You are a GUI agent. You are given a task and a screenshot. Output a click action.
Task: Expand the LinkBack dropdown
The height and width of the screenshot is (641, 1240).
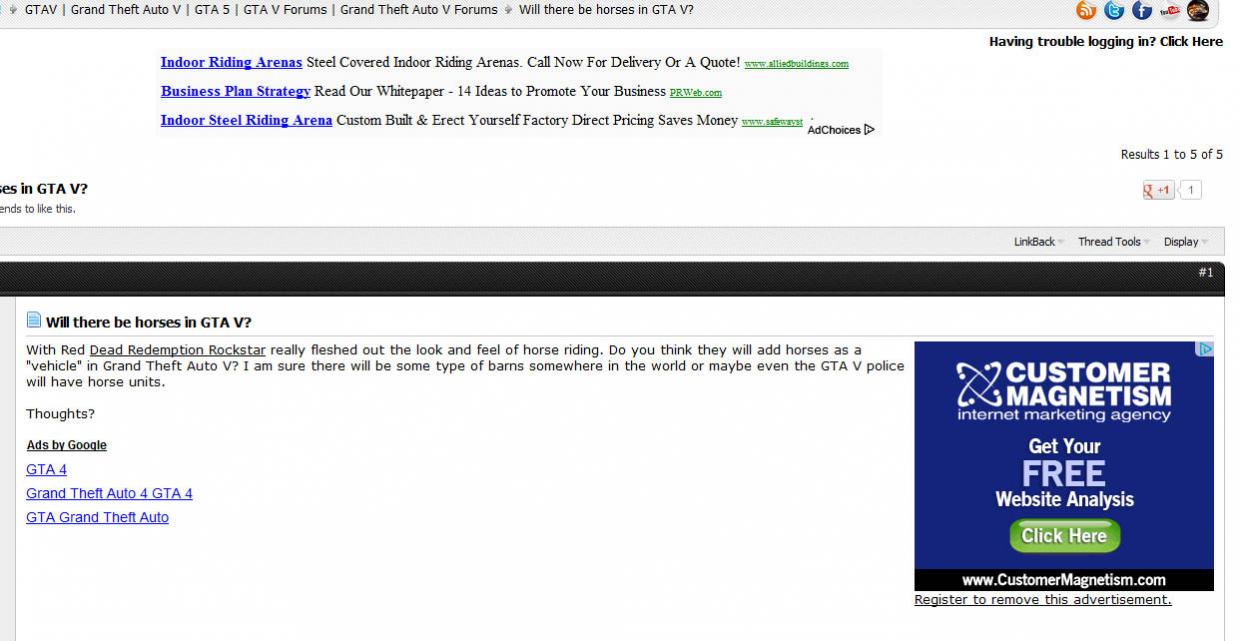coord(1034,242)
